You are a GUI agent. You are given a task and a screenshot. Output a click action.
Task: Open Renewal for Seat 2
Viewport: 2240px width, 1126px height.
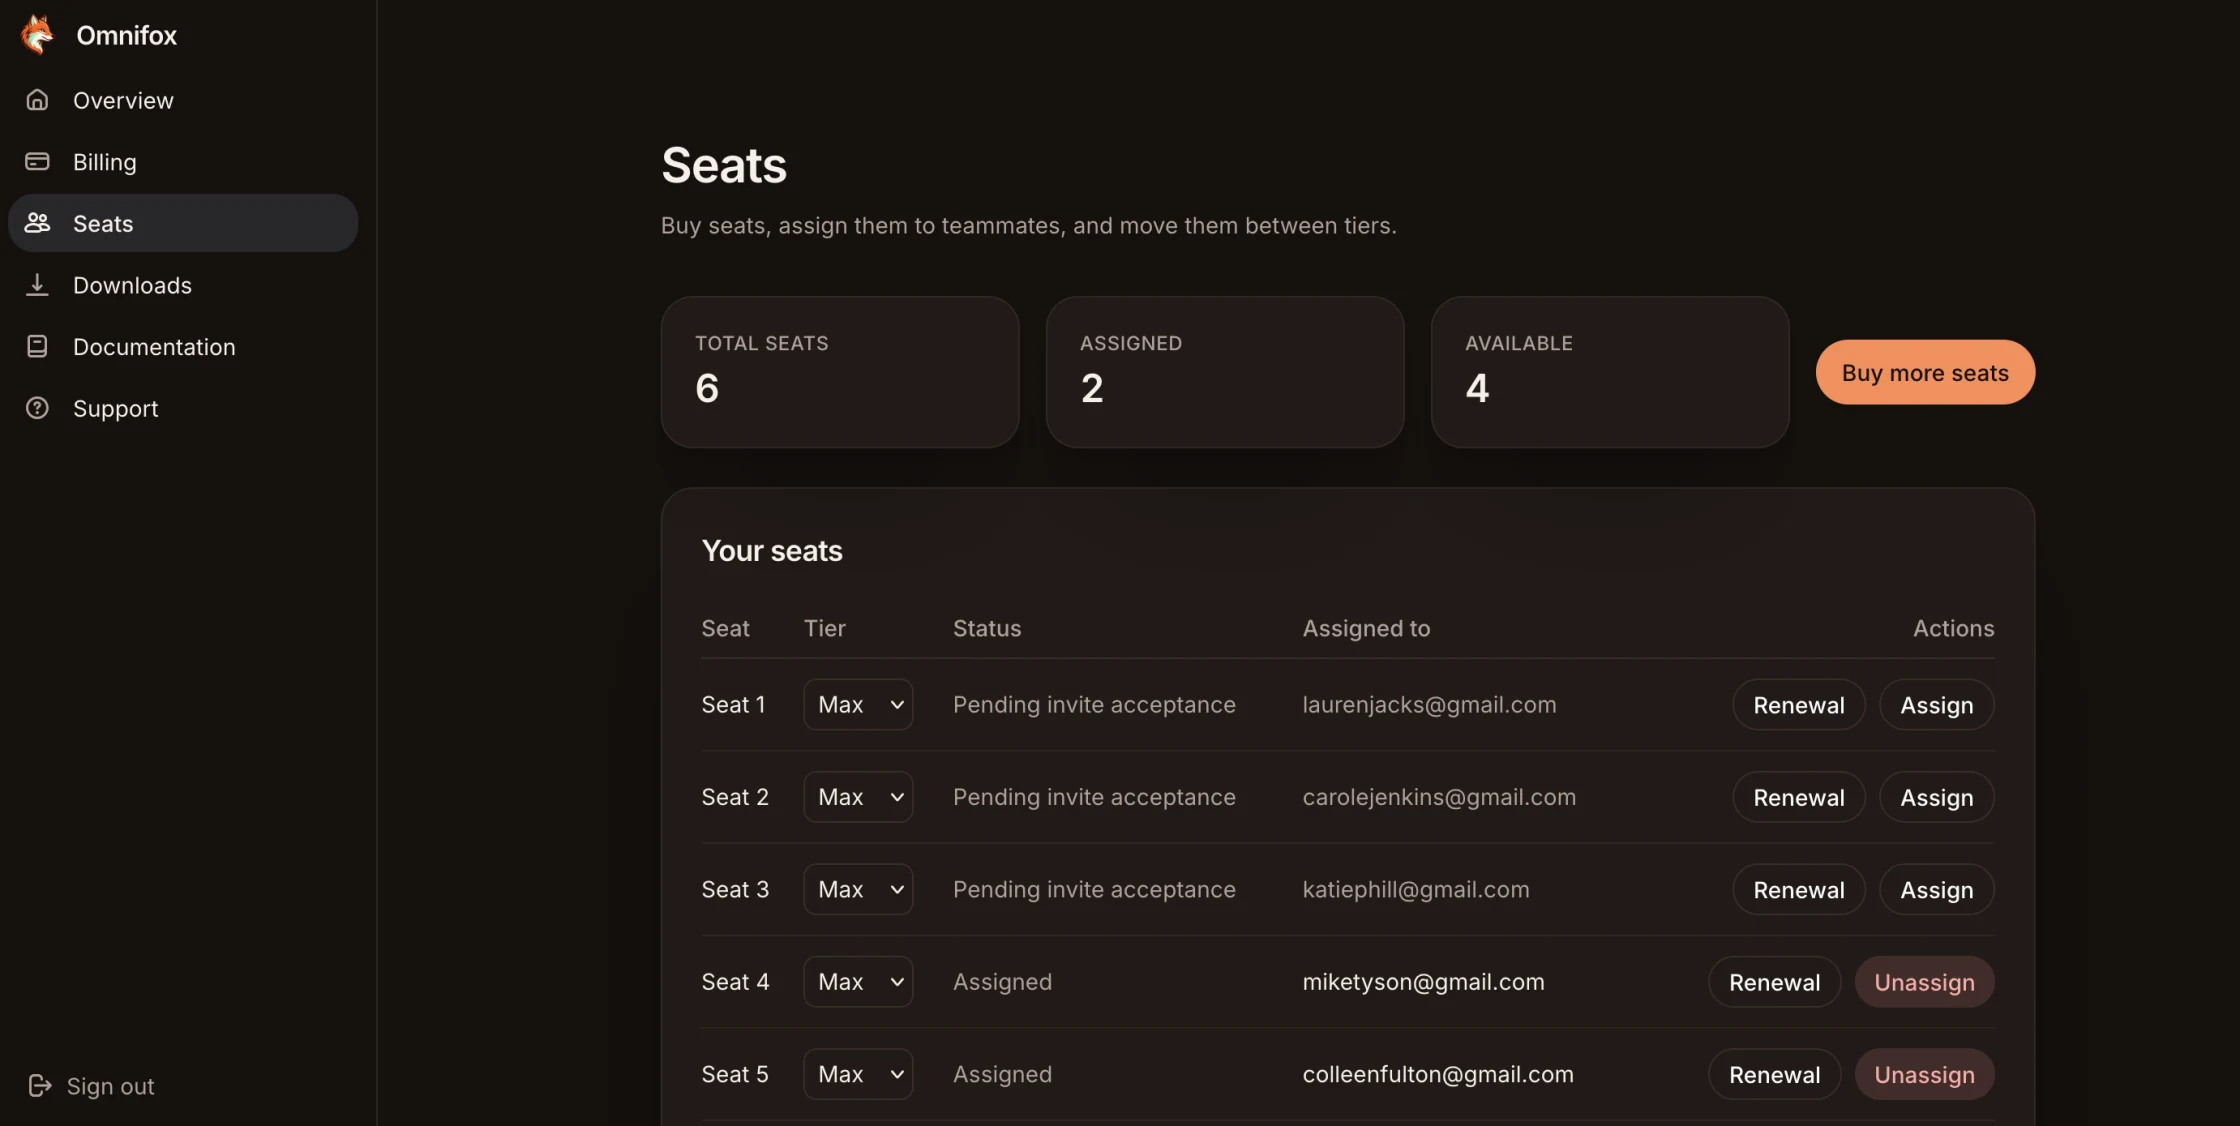1799,797
